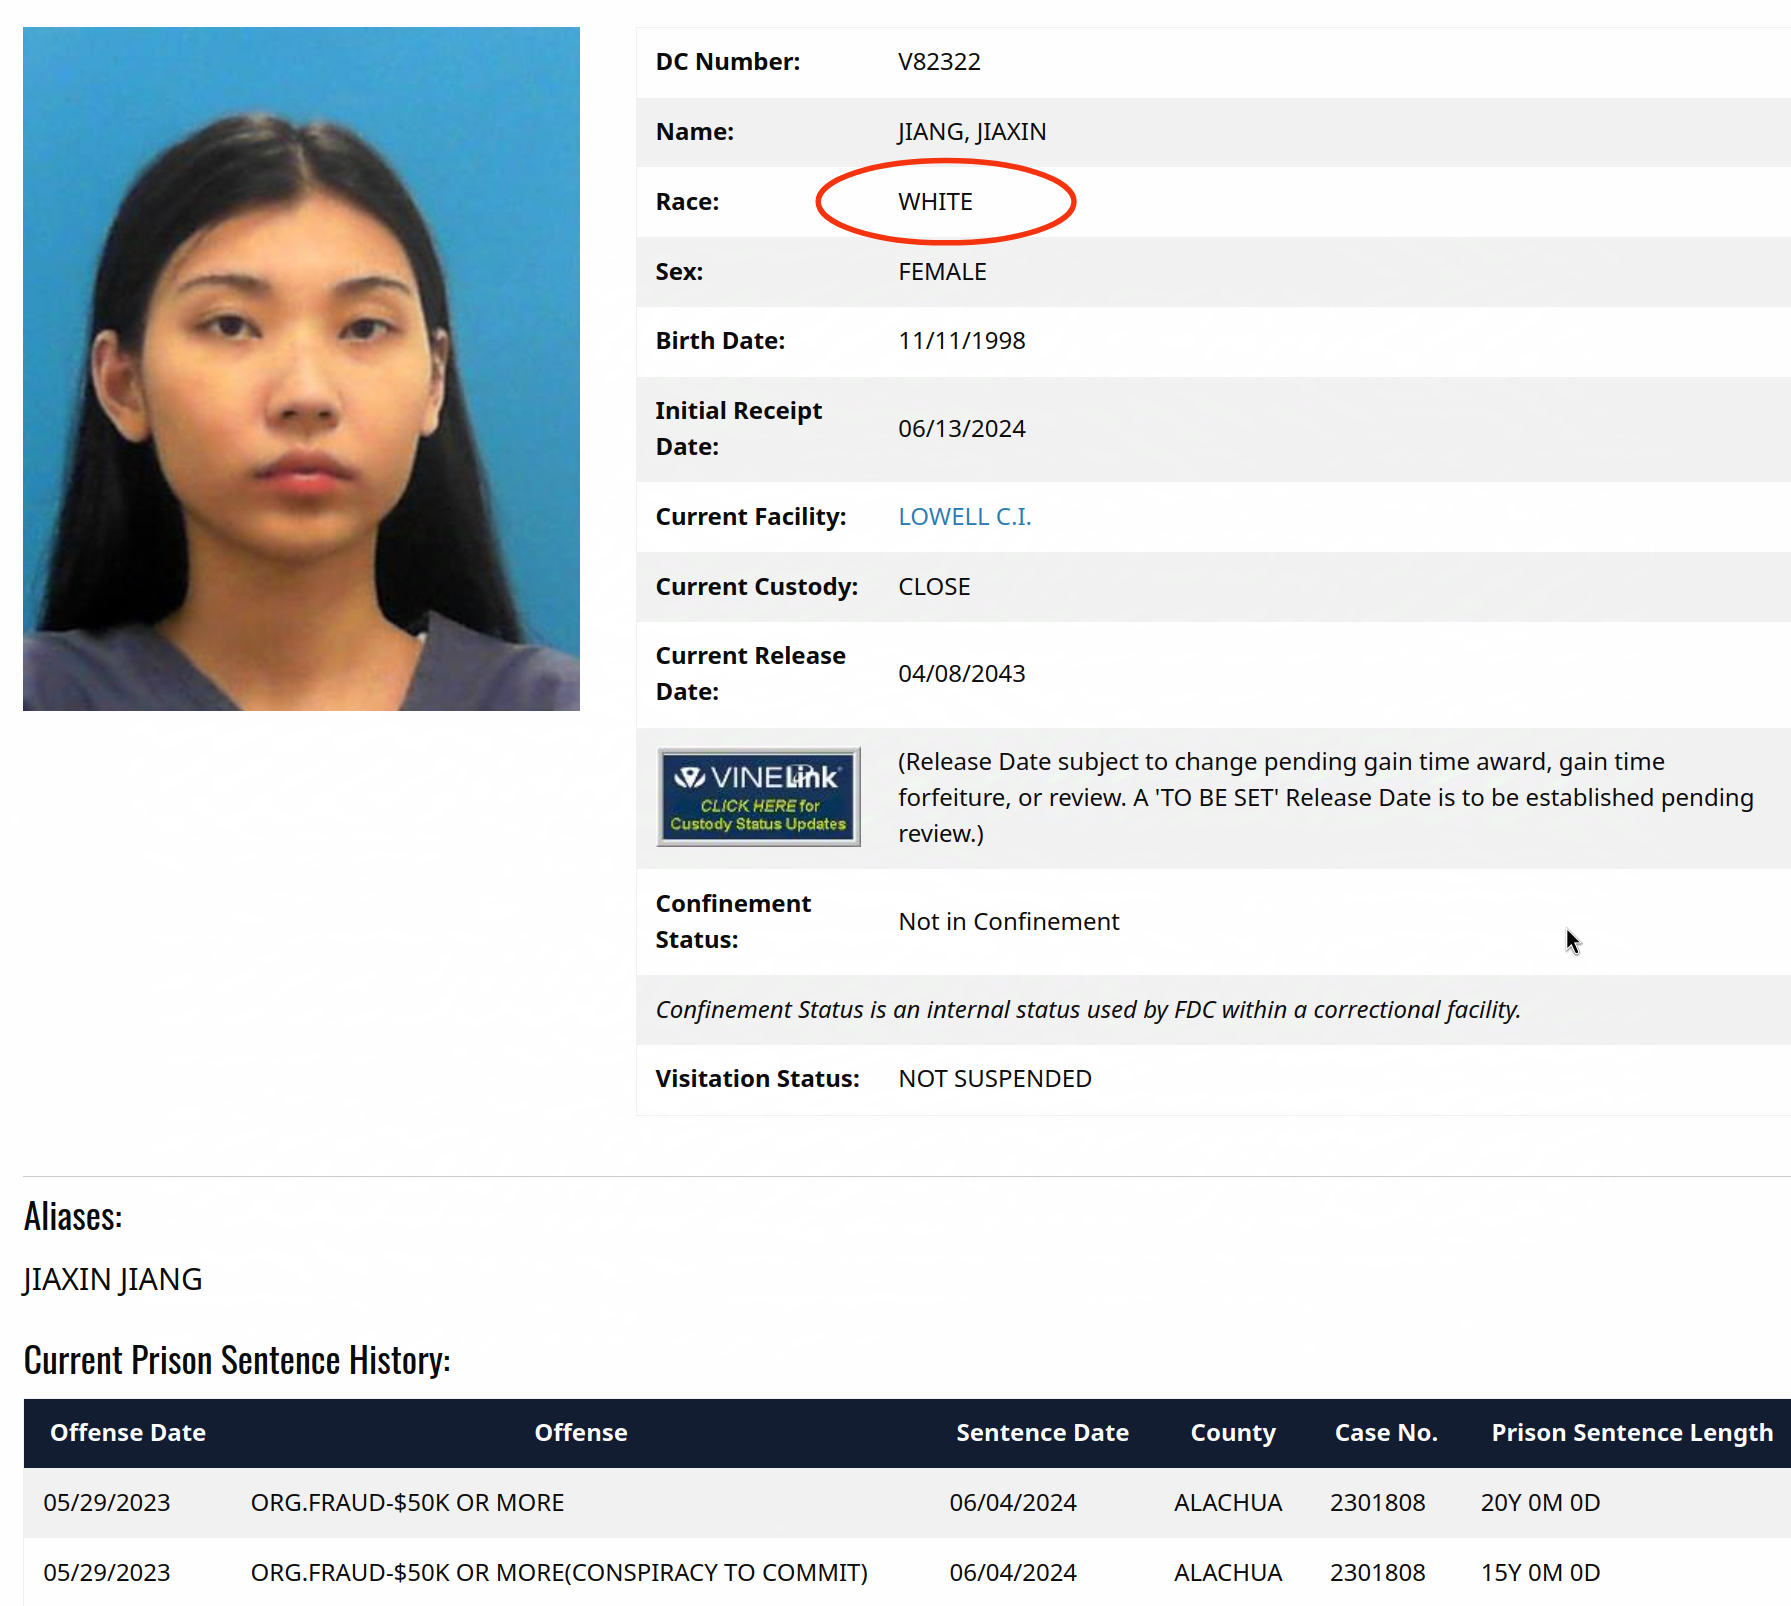Select the Not in Confinement status
The image size is (1791, 1606).
tap(1009, 922)
